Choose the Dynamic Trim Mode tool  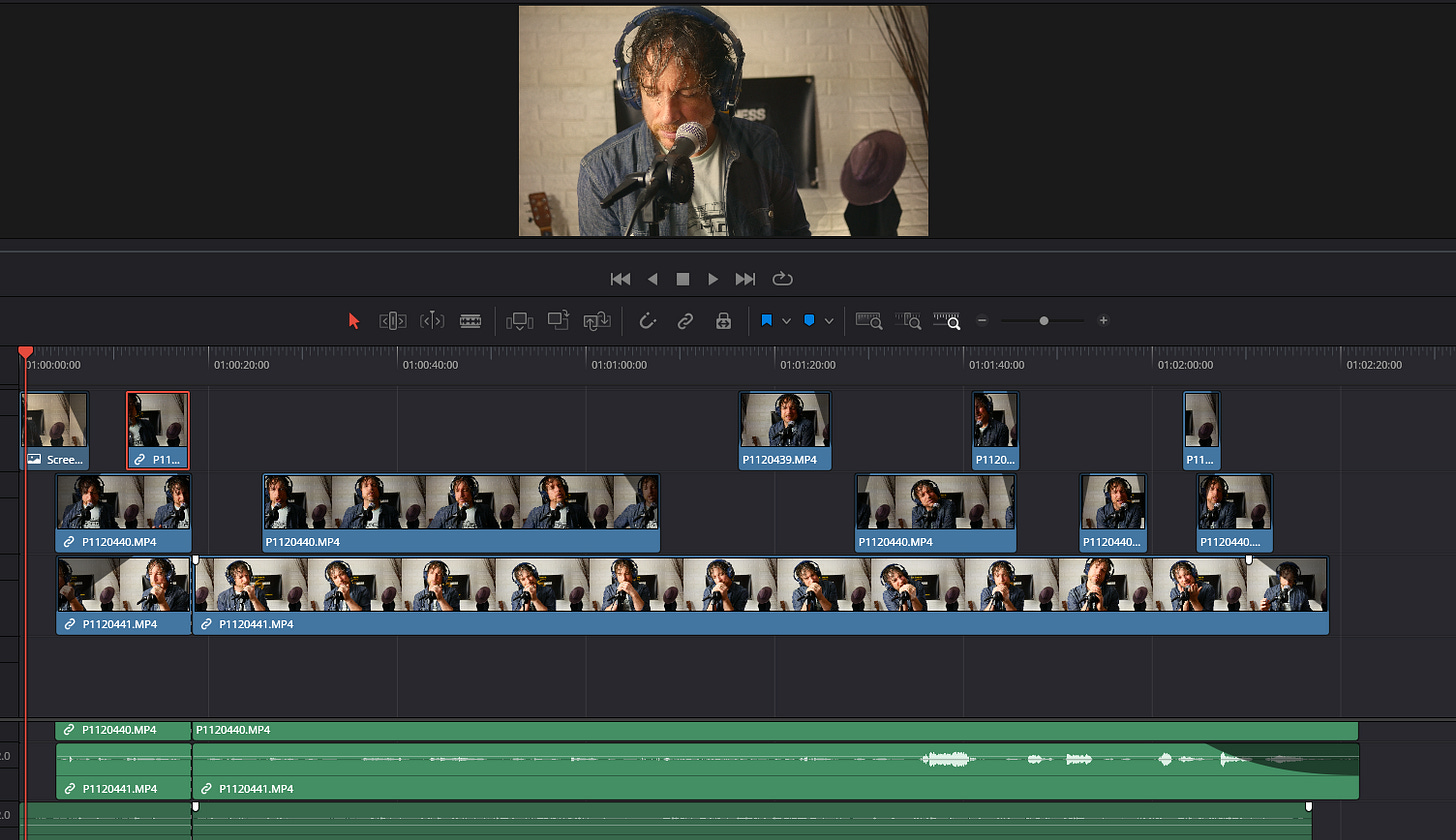(432, 321)
